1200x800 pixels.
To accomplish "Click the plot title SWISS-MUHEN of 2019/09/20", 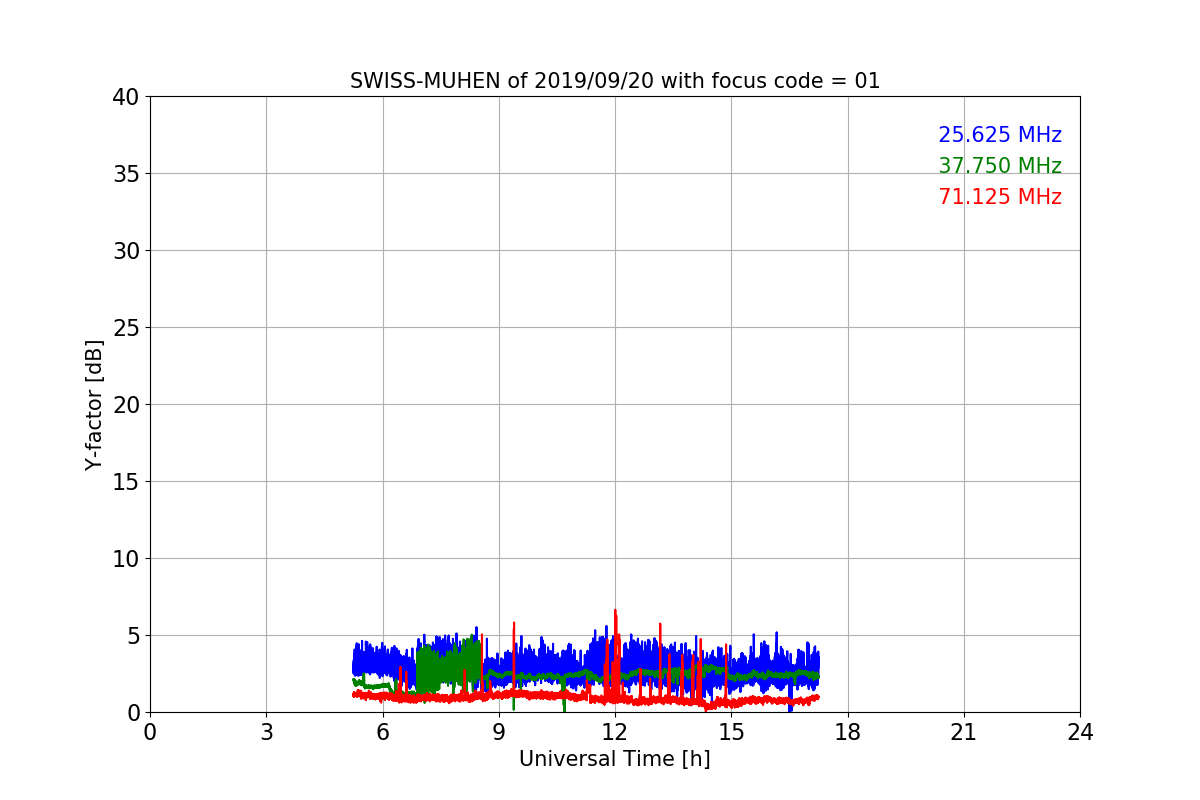I will [x=615, y=81].
